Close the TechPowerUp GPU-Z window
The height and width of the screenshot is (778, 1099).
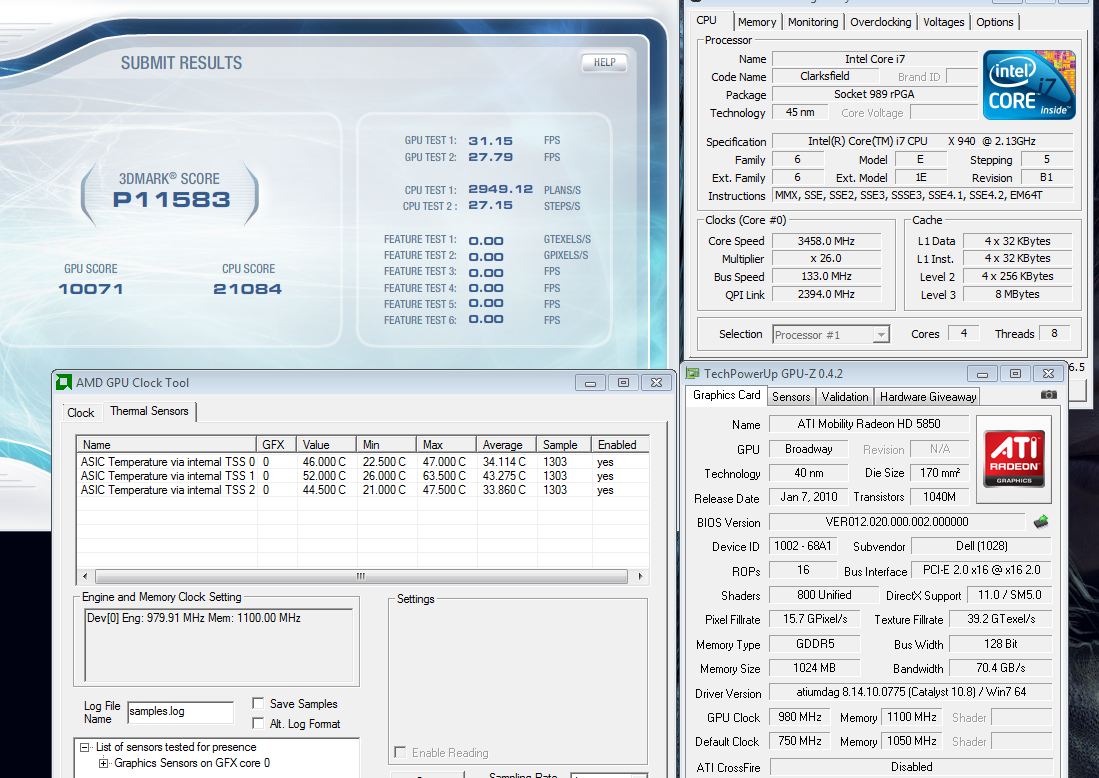click(1049, 374)
